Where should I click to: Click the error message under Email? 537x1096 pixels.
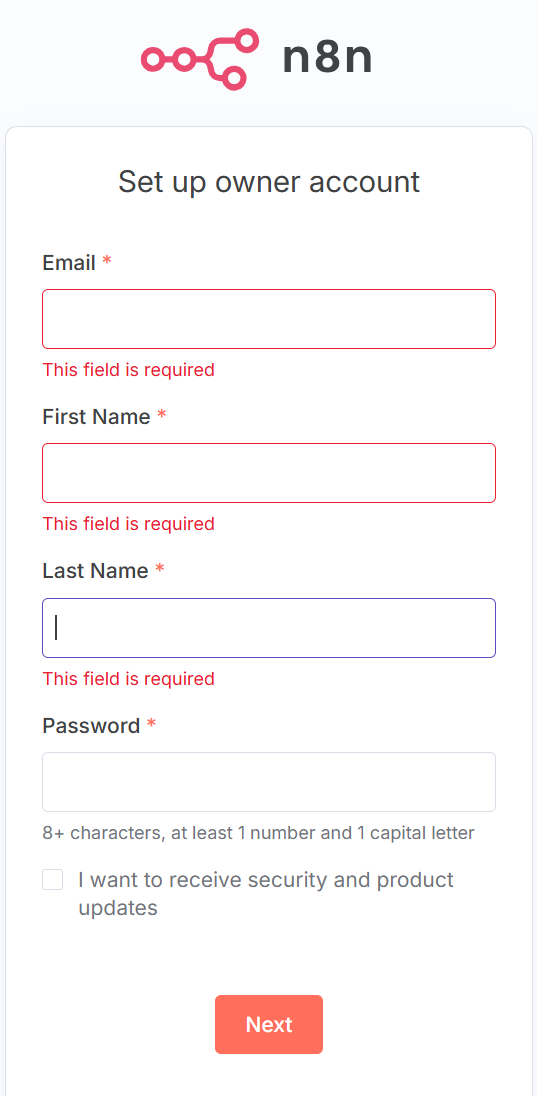[x=129, y=370]
